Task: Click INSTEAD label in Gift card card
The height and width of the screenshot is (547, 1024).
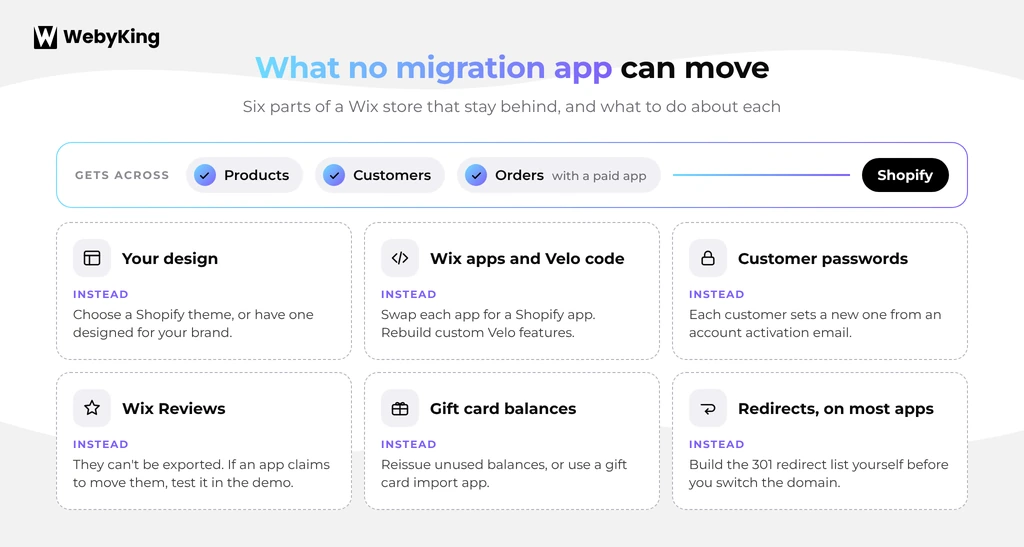Action: [x=409, y=445]
